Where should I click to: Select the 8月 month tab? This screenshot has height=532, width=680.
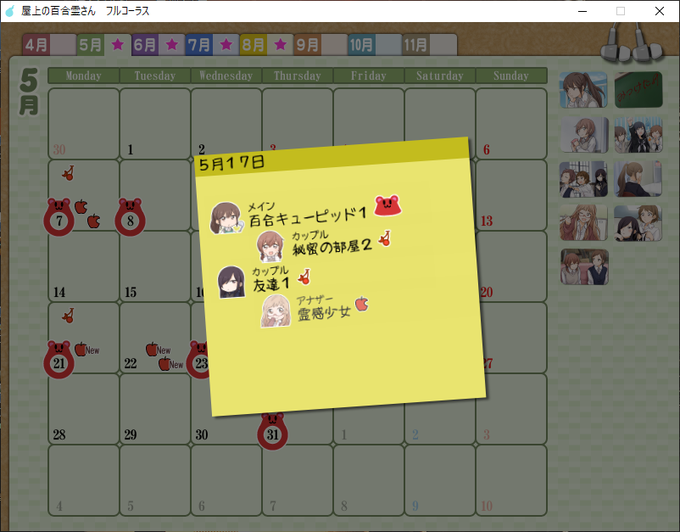point(266,45)
